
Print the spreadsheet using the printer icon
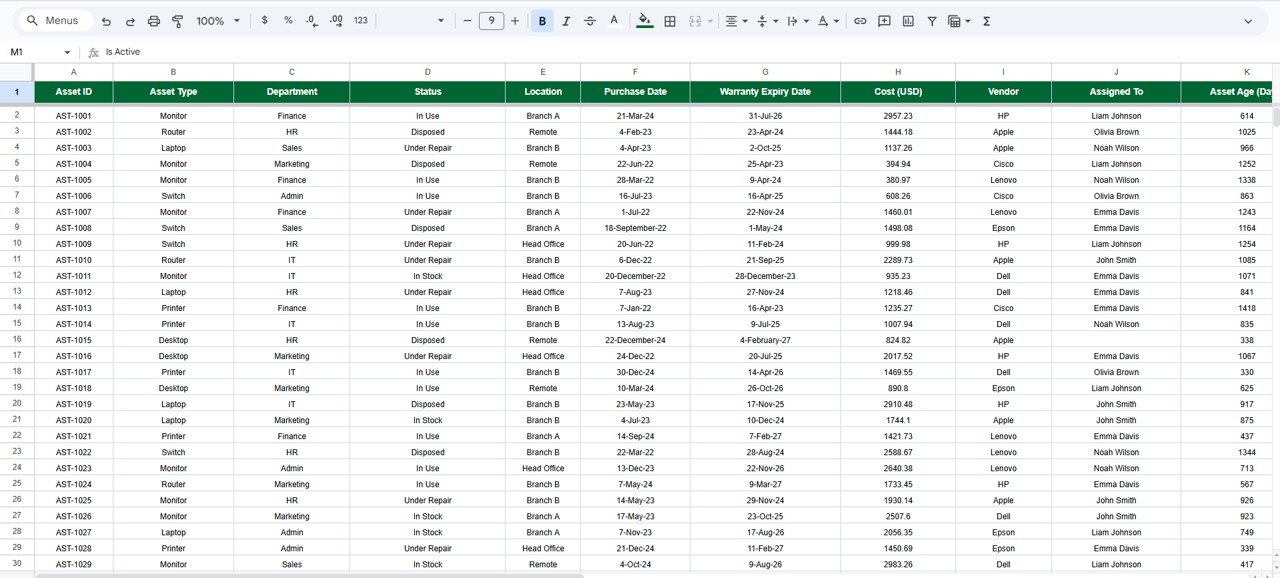tap(153, 21)
